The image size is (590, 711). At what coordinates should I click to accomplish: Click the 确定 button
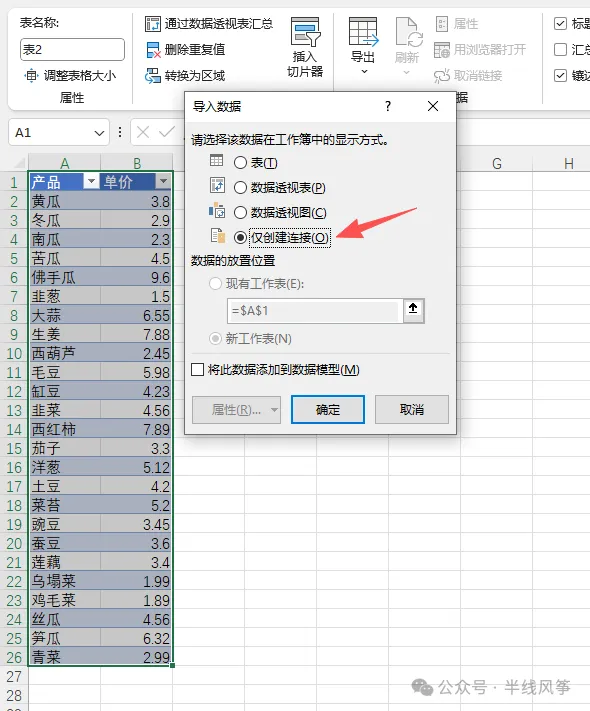click(x=327, y=409)
